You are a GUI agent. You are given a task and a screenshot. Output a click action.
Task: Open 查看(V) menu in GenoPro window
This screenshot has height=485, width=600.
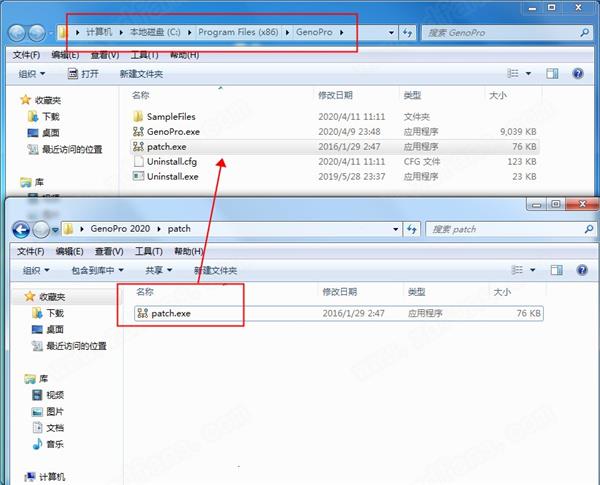coord(105,55)
